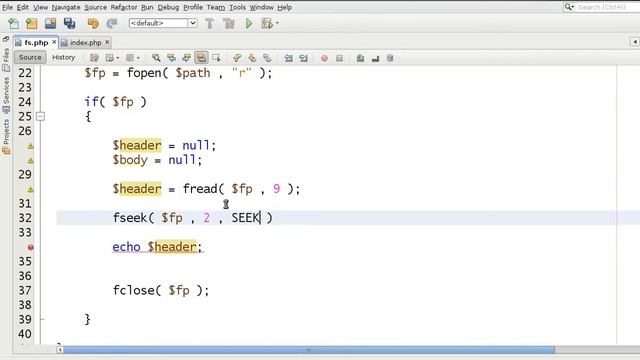The height and width of the screenshot is (360, 640).
Task: Click on the echo $header; line
Action: [x=157, y=247]
